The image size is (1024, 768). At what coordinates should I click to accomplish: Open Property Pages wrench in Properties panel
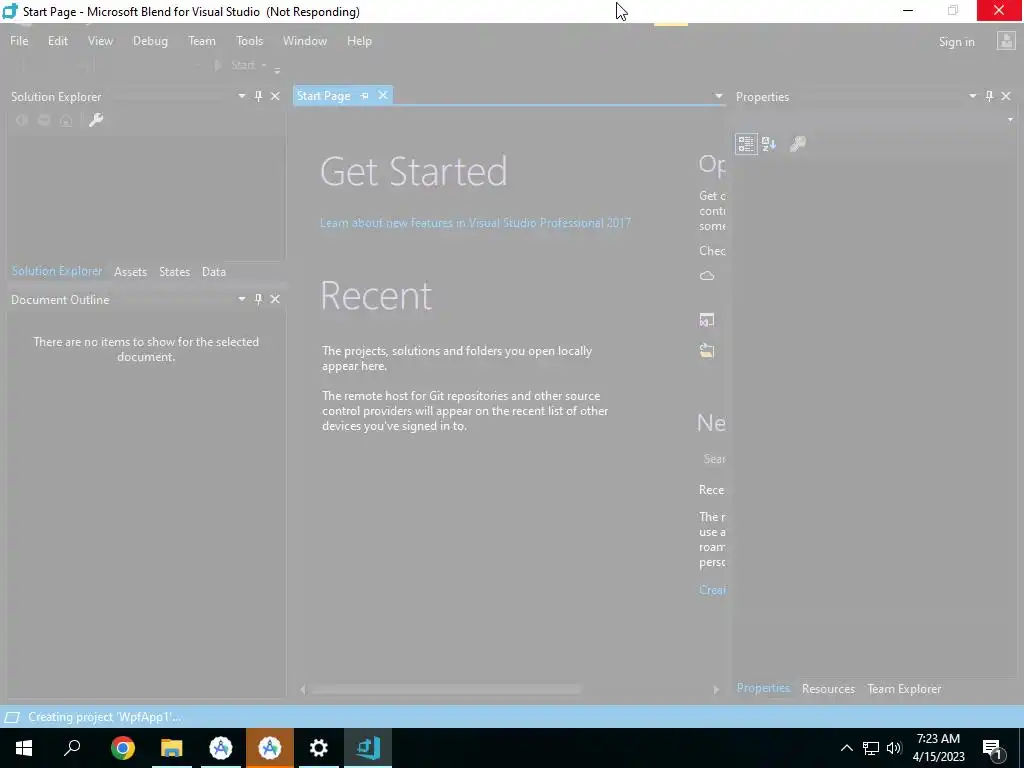point(797,144)
